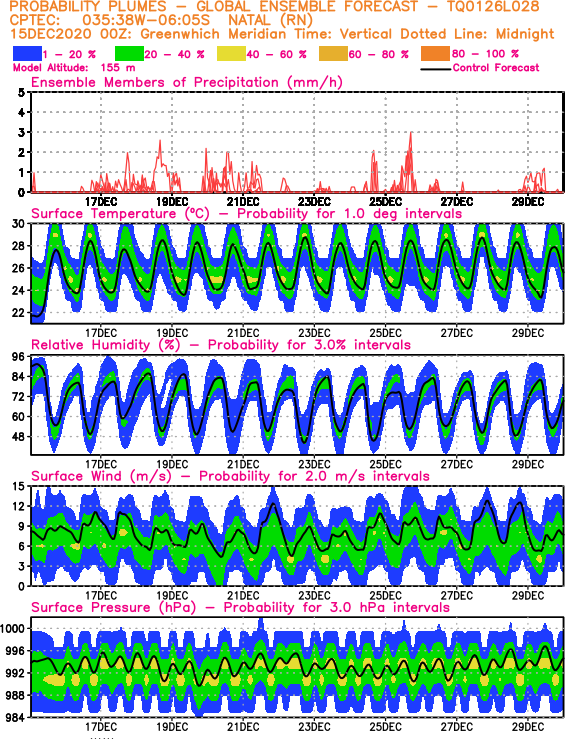Click the gold 60 - 80 % legend swatch

(x=334, y=54)
